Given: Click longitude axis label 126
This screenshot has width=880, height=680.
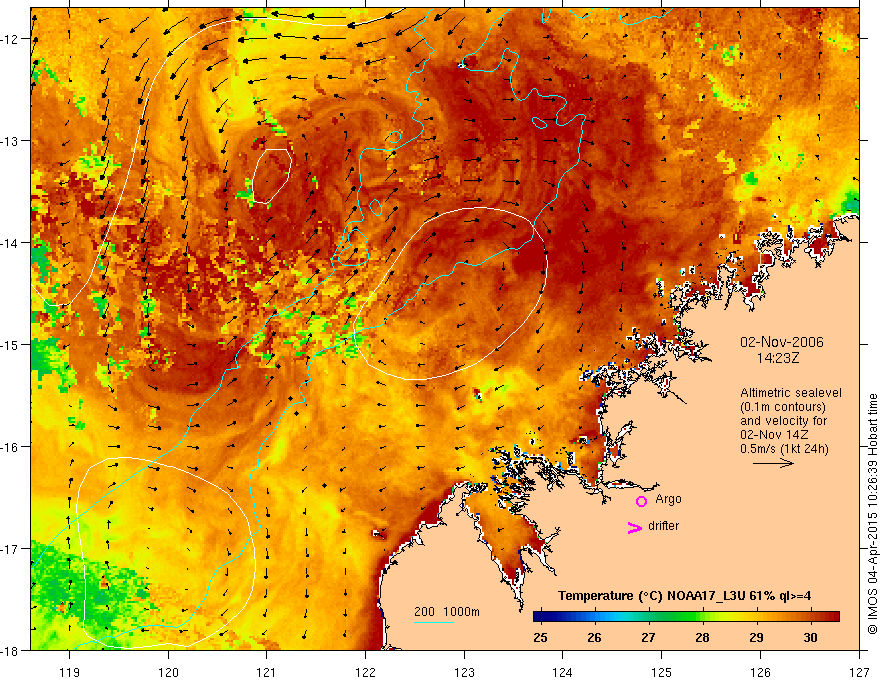Looking at the screenshot, I should click(760, 672).
